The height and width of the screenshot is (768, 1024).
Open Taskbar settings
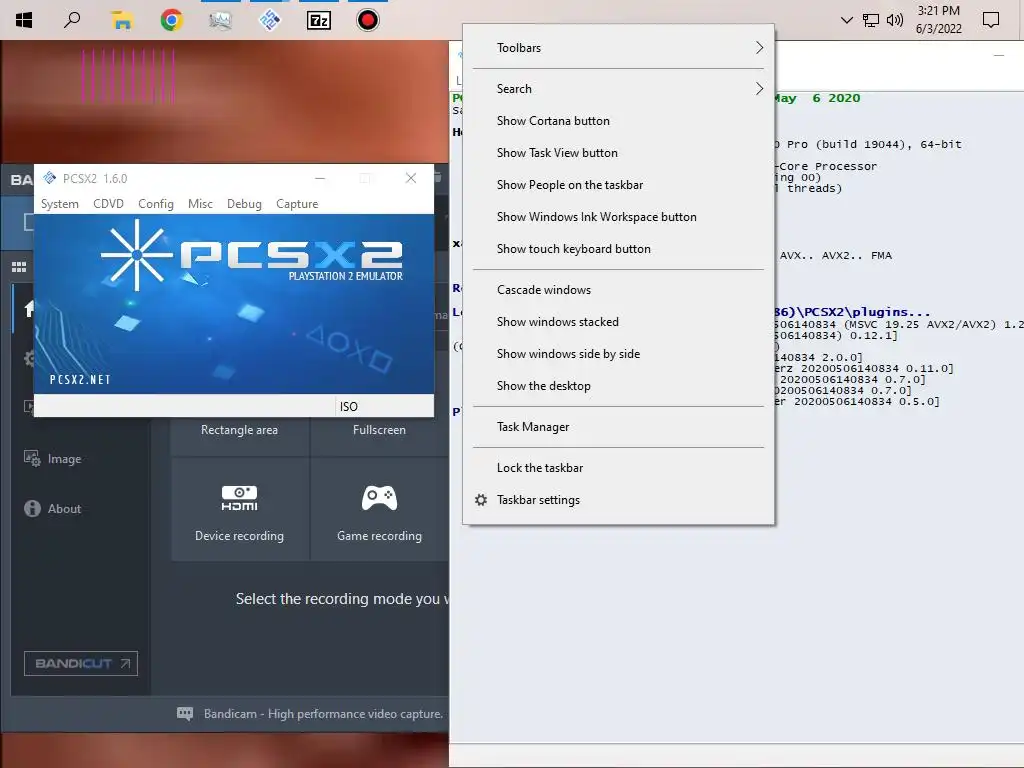click(618, 500)
